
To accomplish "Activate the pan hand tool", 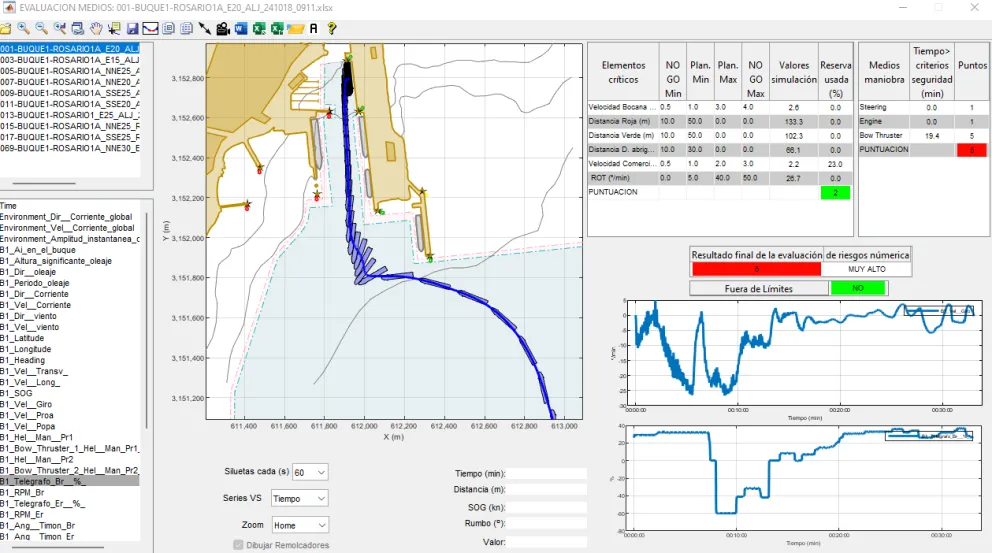I will (x=96, y=28).
